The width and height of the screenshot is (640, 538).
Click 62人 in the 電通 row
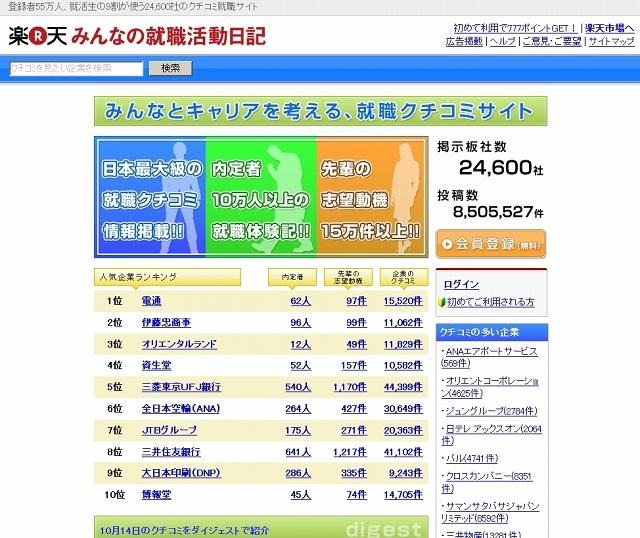point(300,301)
